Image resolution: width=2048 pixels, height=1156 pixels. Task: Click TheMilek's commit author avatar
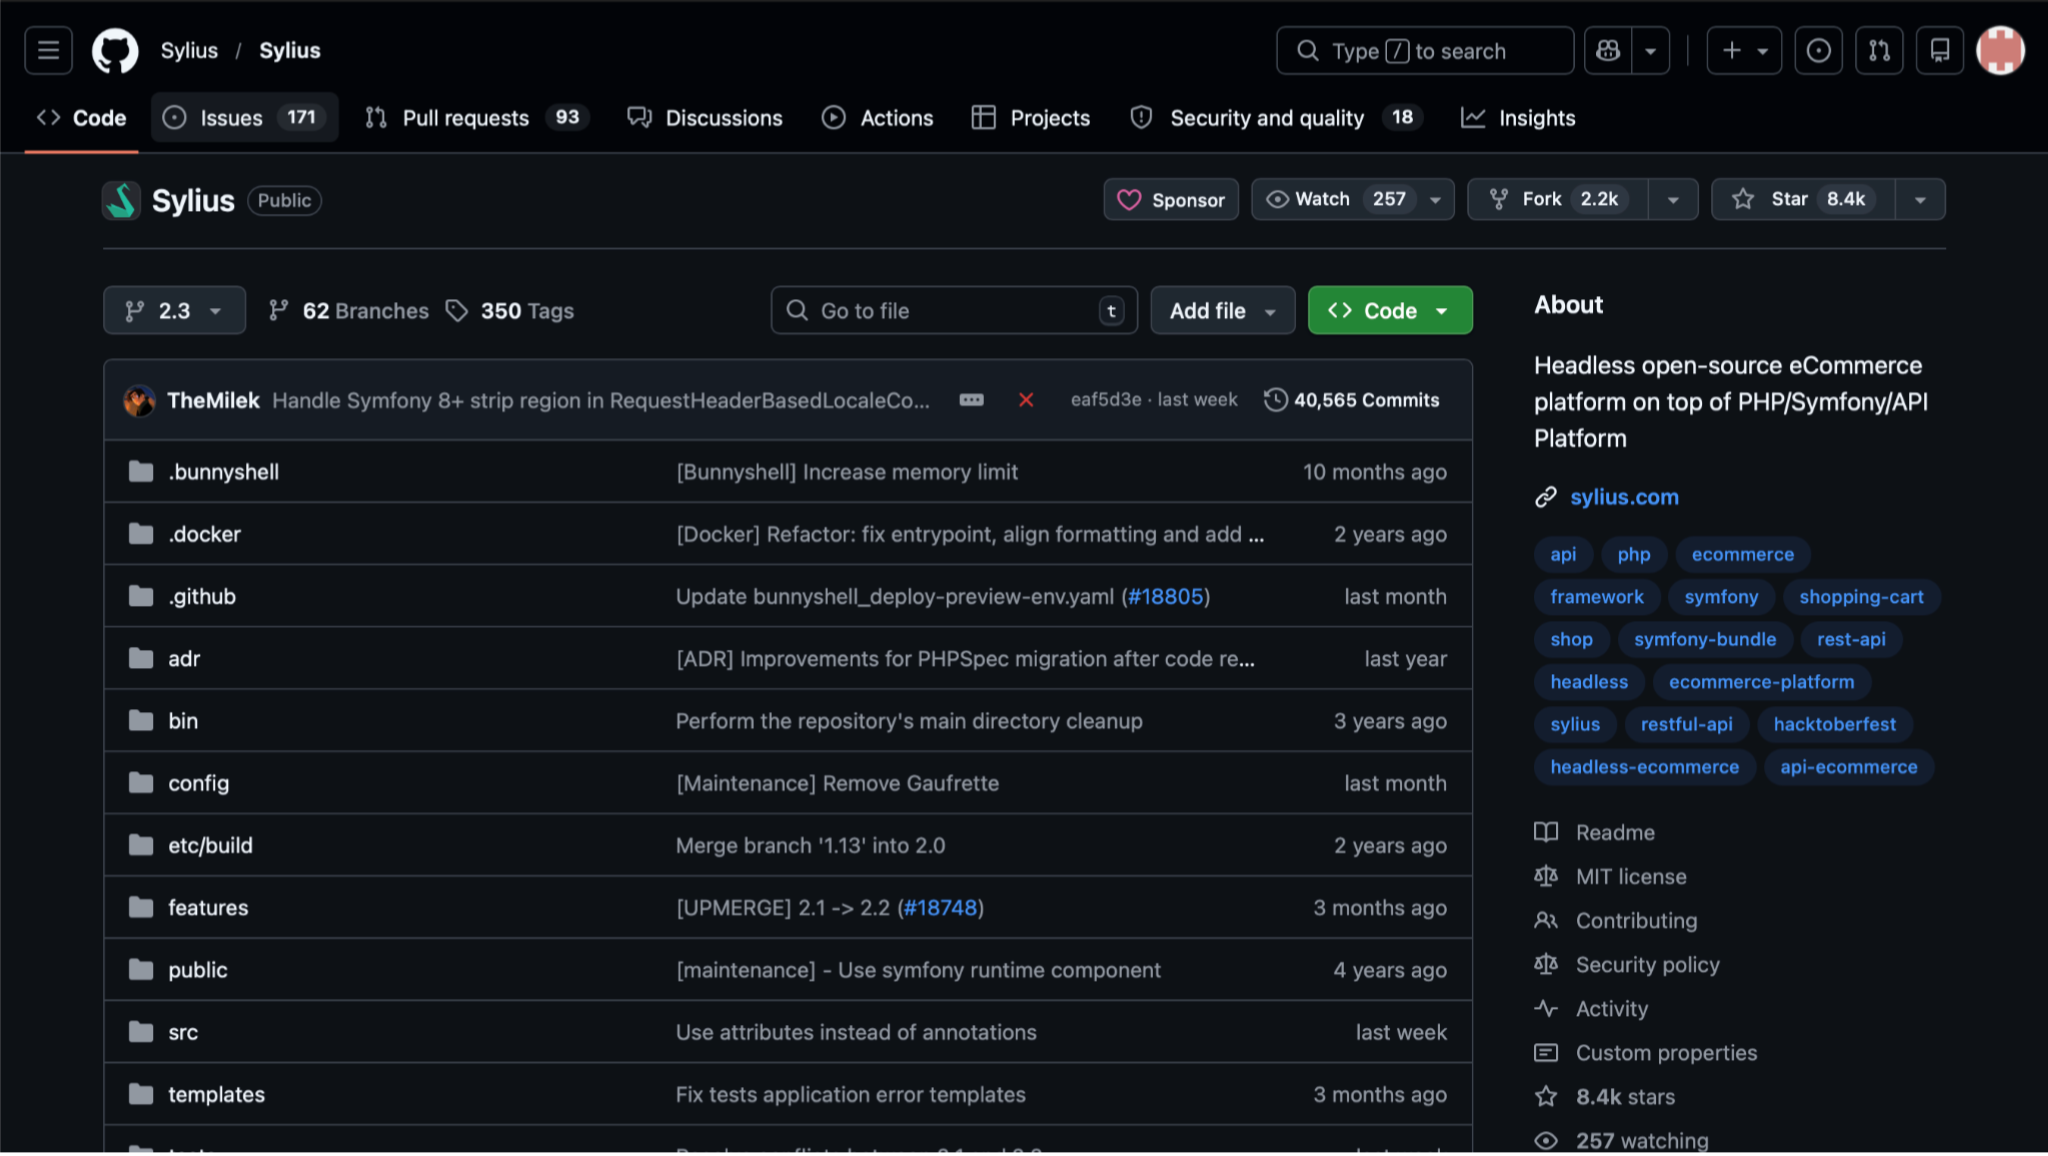[139, 400]
